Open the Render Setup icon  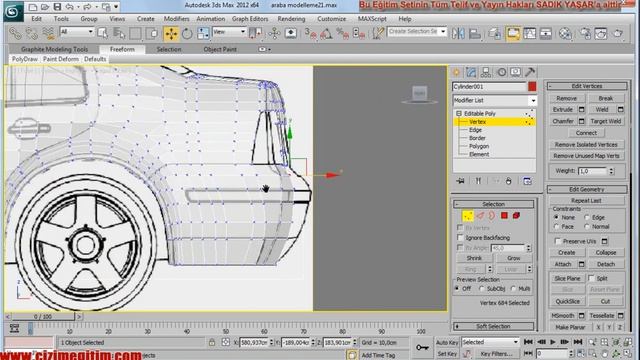point(585,33)
